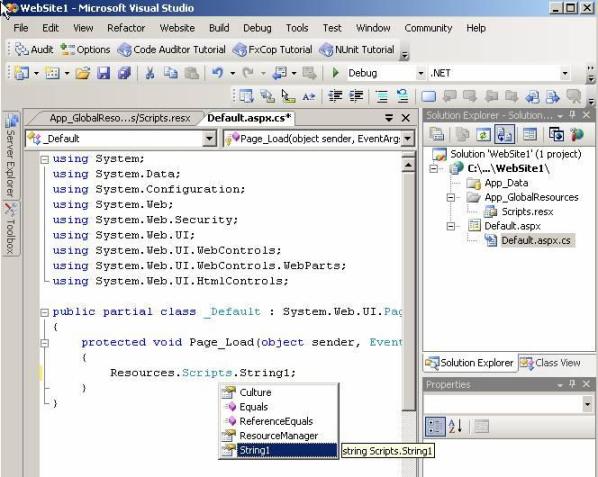Viewport: 598px width, 477px height.
Task: Open the _Default class dropdown
Action: [x=209, y=138]
